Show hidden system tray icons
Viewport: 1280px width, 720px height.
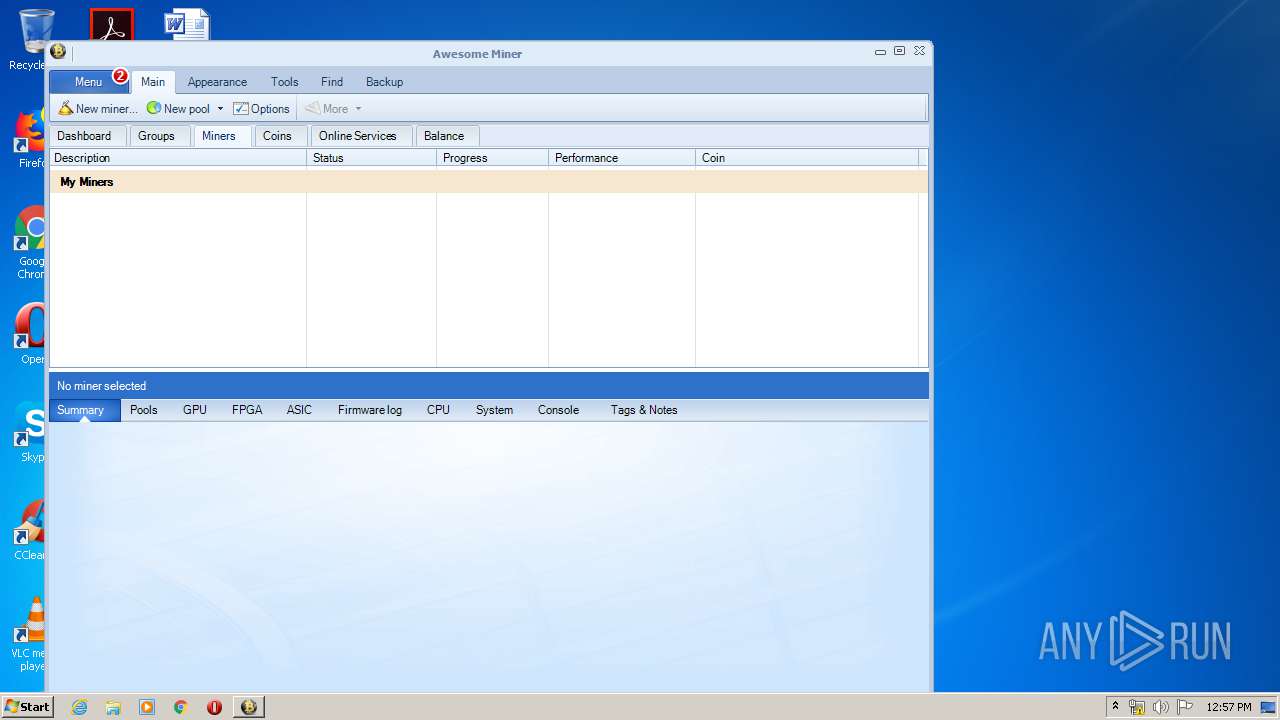click(x=1116, y=707)
